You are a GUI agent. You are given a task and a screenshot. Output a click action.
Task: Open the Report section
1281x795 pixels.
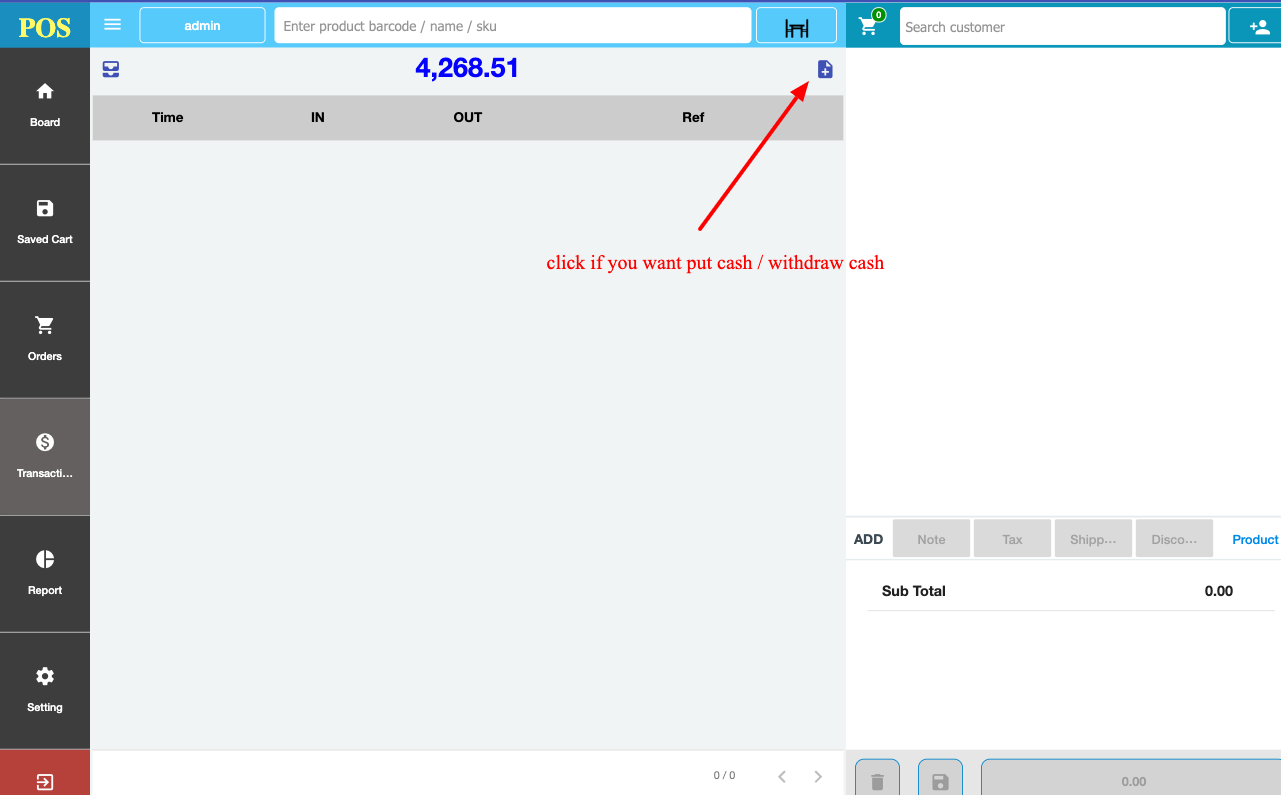coord(45,573)
